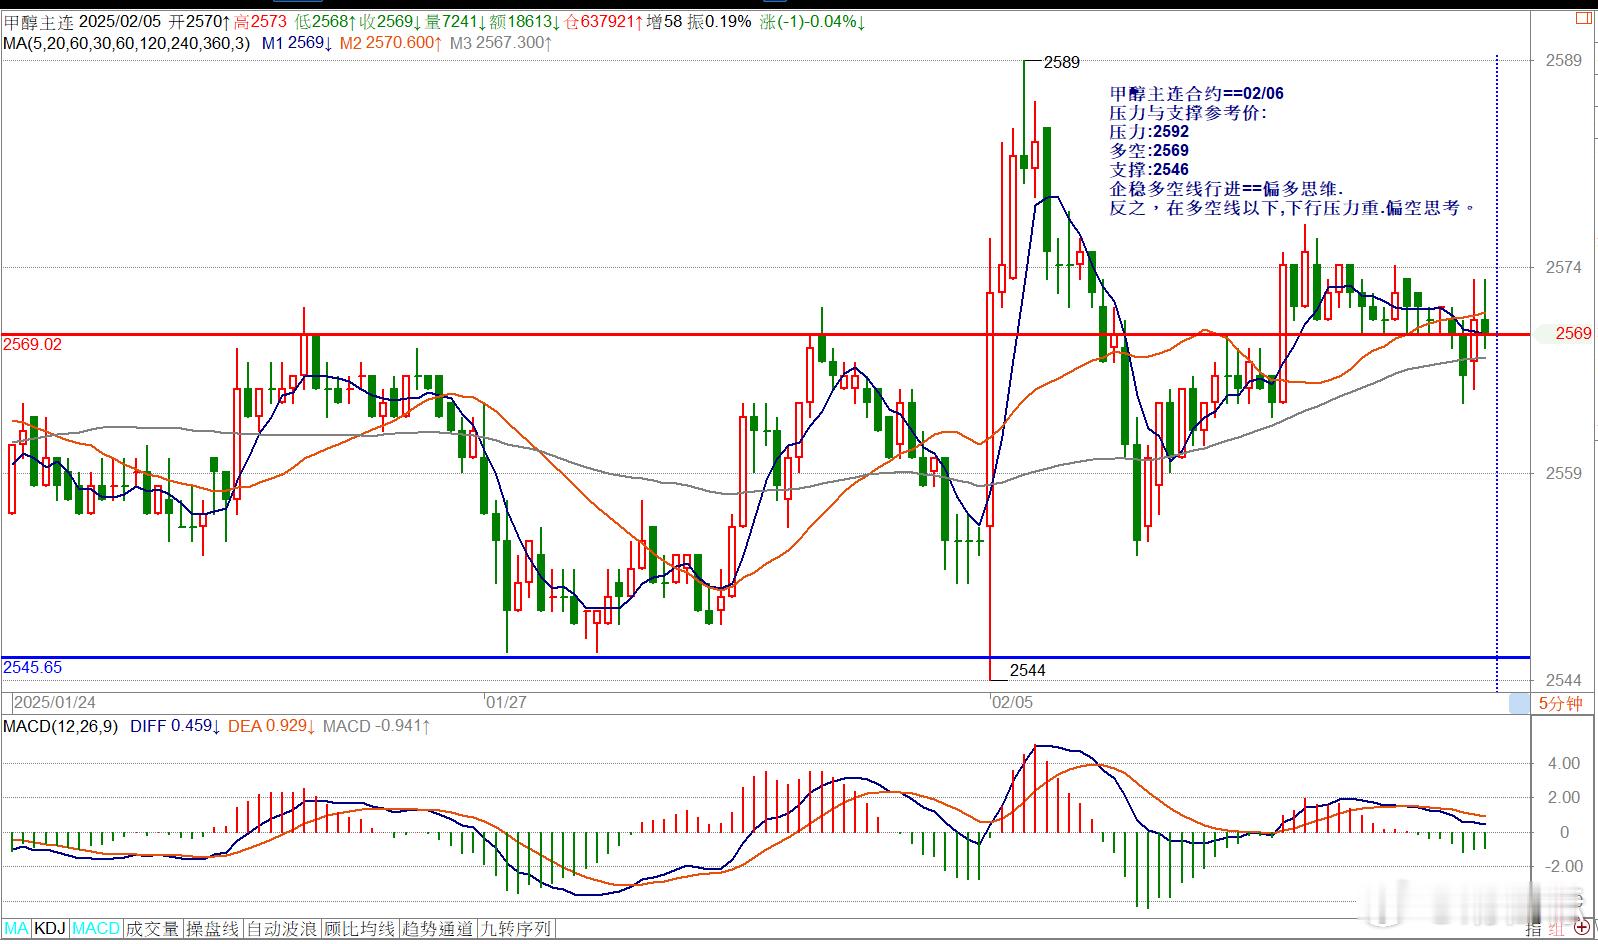The width and height of the screenshot is (1598, 944).
Task: Click the DIFF 0.459 value
Action: 175,726
